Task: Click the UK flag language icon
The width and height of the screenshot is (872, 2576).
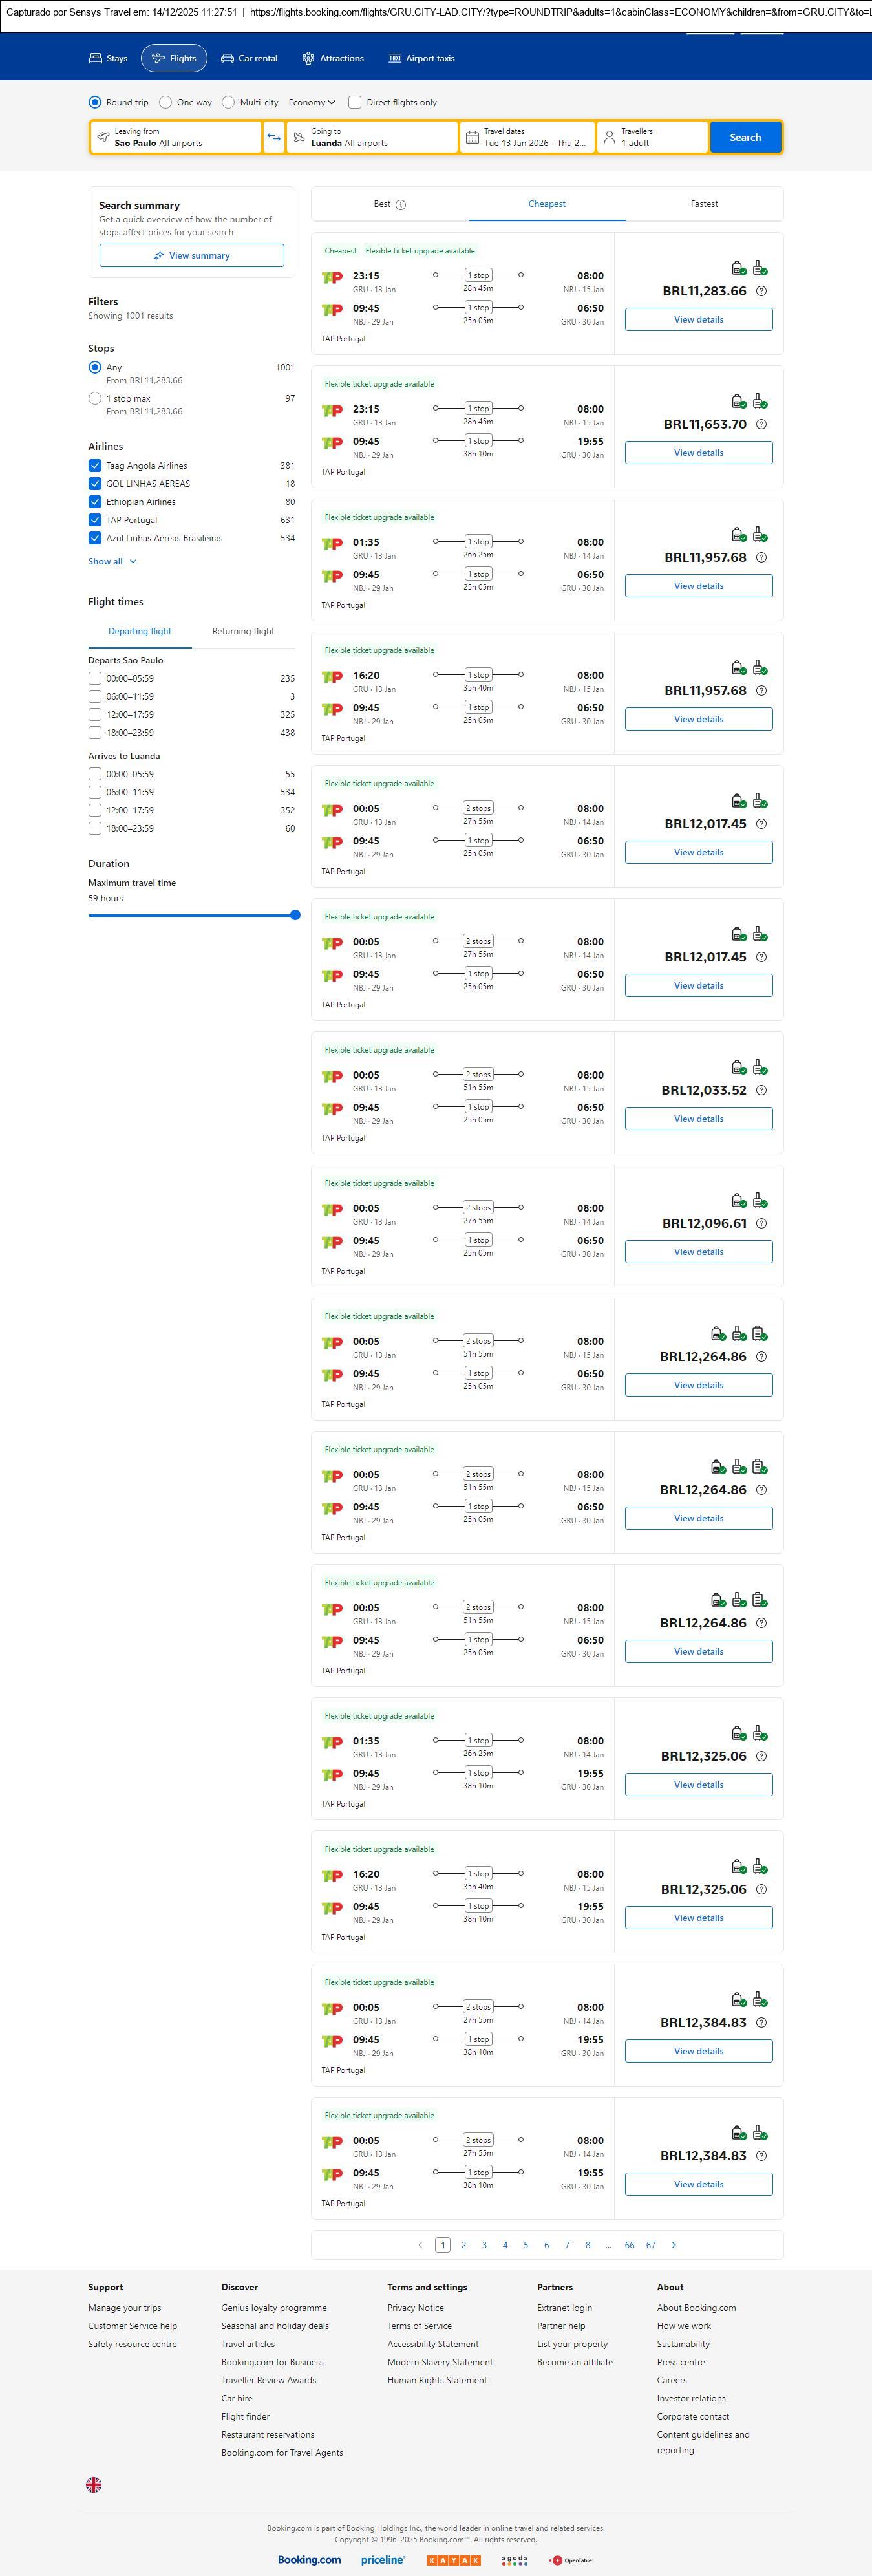Action: [x=94, y=2485]
